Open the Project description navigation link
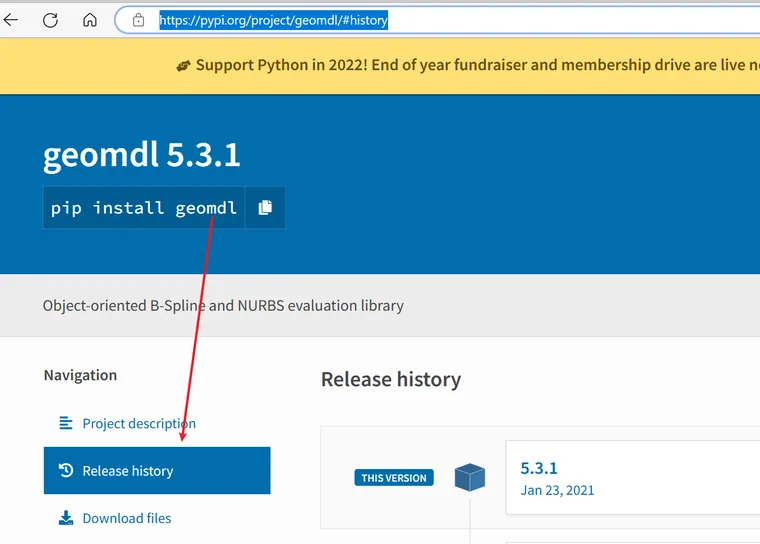This screenshot has width=760, height=544. [139, 423]
